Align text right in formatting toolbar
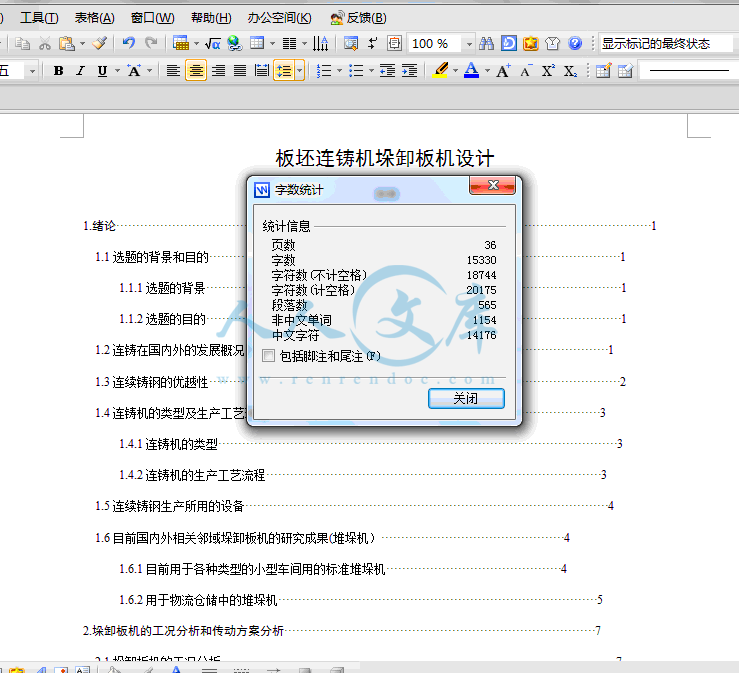Viewport: 739px width, 673px height. [218, 71]
